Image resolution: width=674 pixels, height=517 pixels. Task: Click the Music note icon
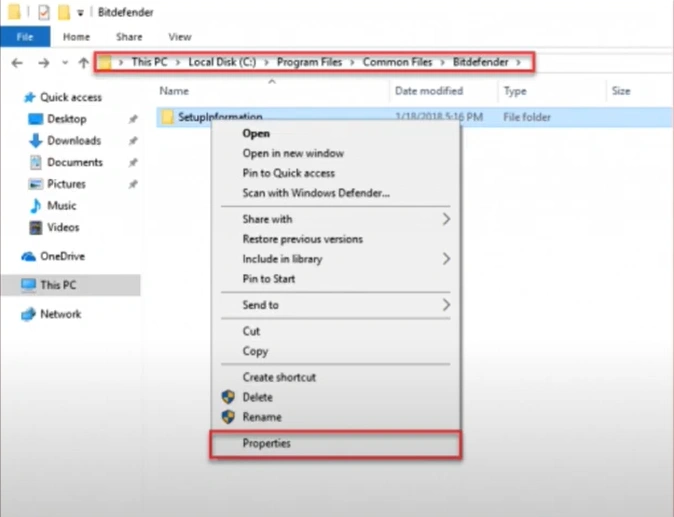(x=35, y=206)
